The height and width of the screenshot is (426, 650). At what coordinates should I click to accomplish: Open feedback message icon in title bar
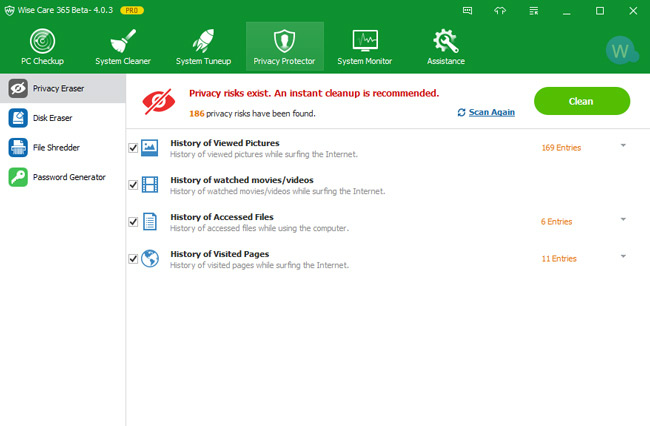tap(467, 11)
